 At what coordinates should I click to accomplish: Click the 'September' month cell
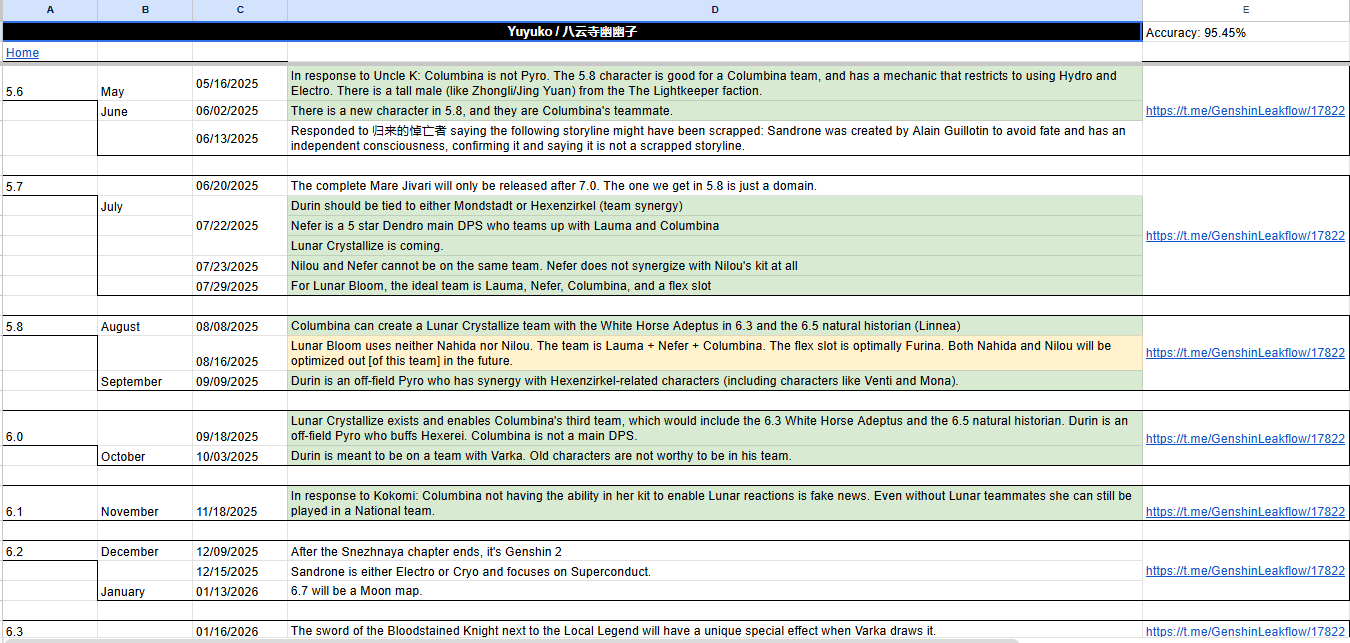coord(145,381)
